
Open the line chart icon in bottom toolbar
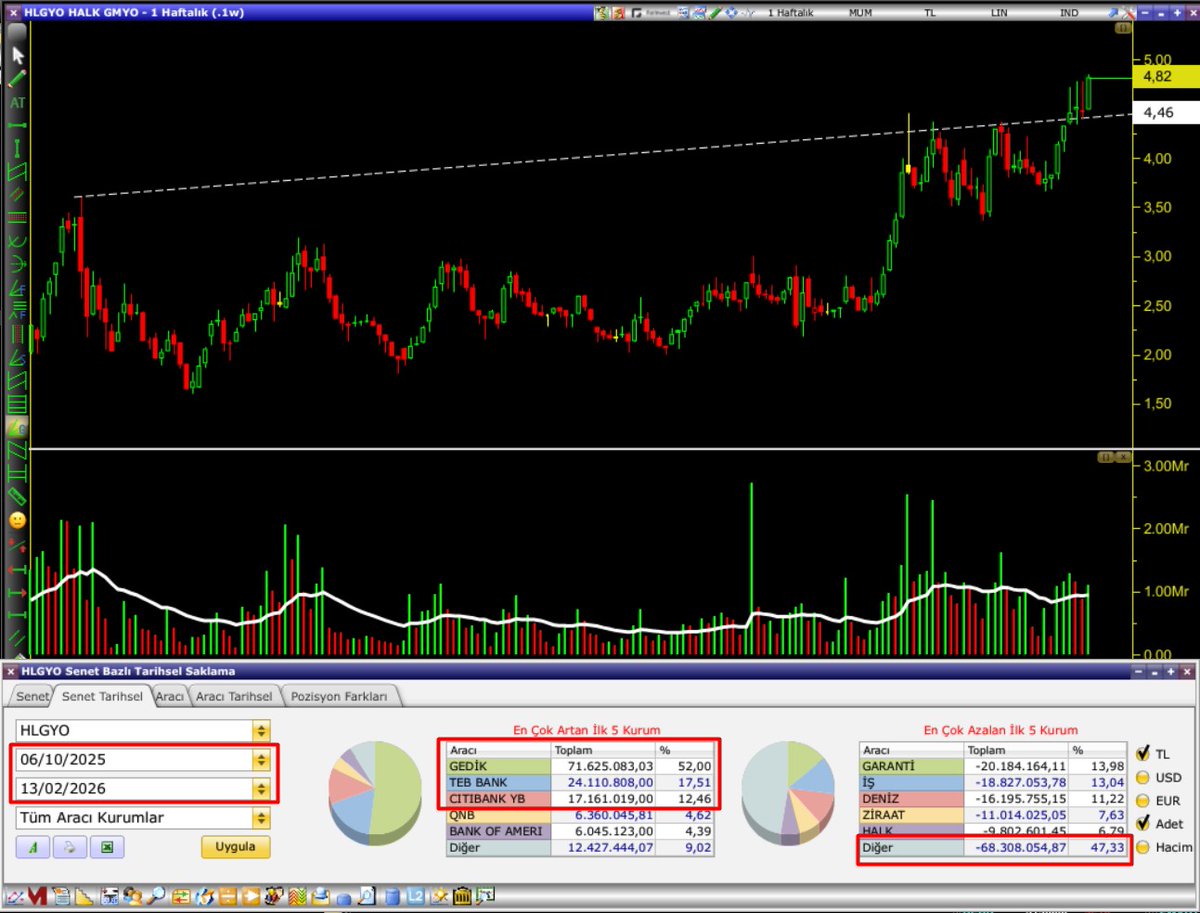pyautogui.click(x=15, y=896)
